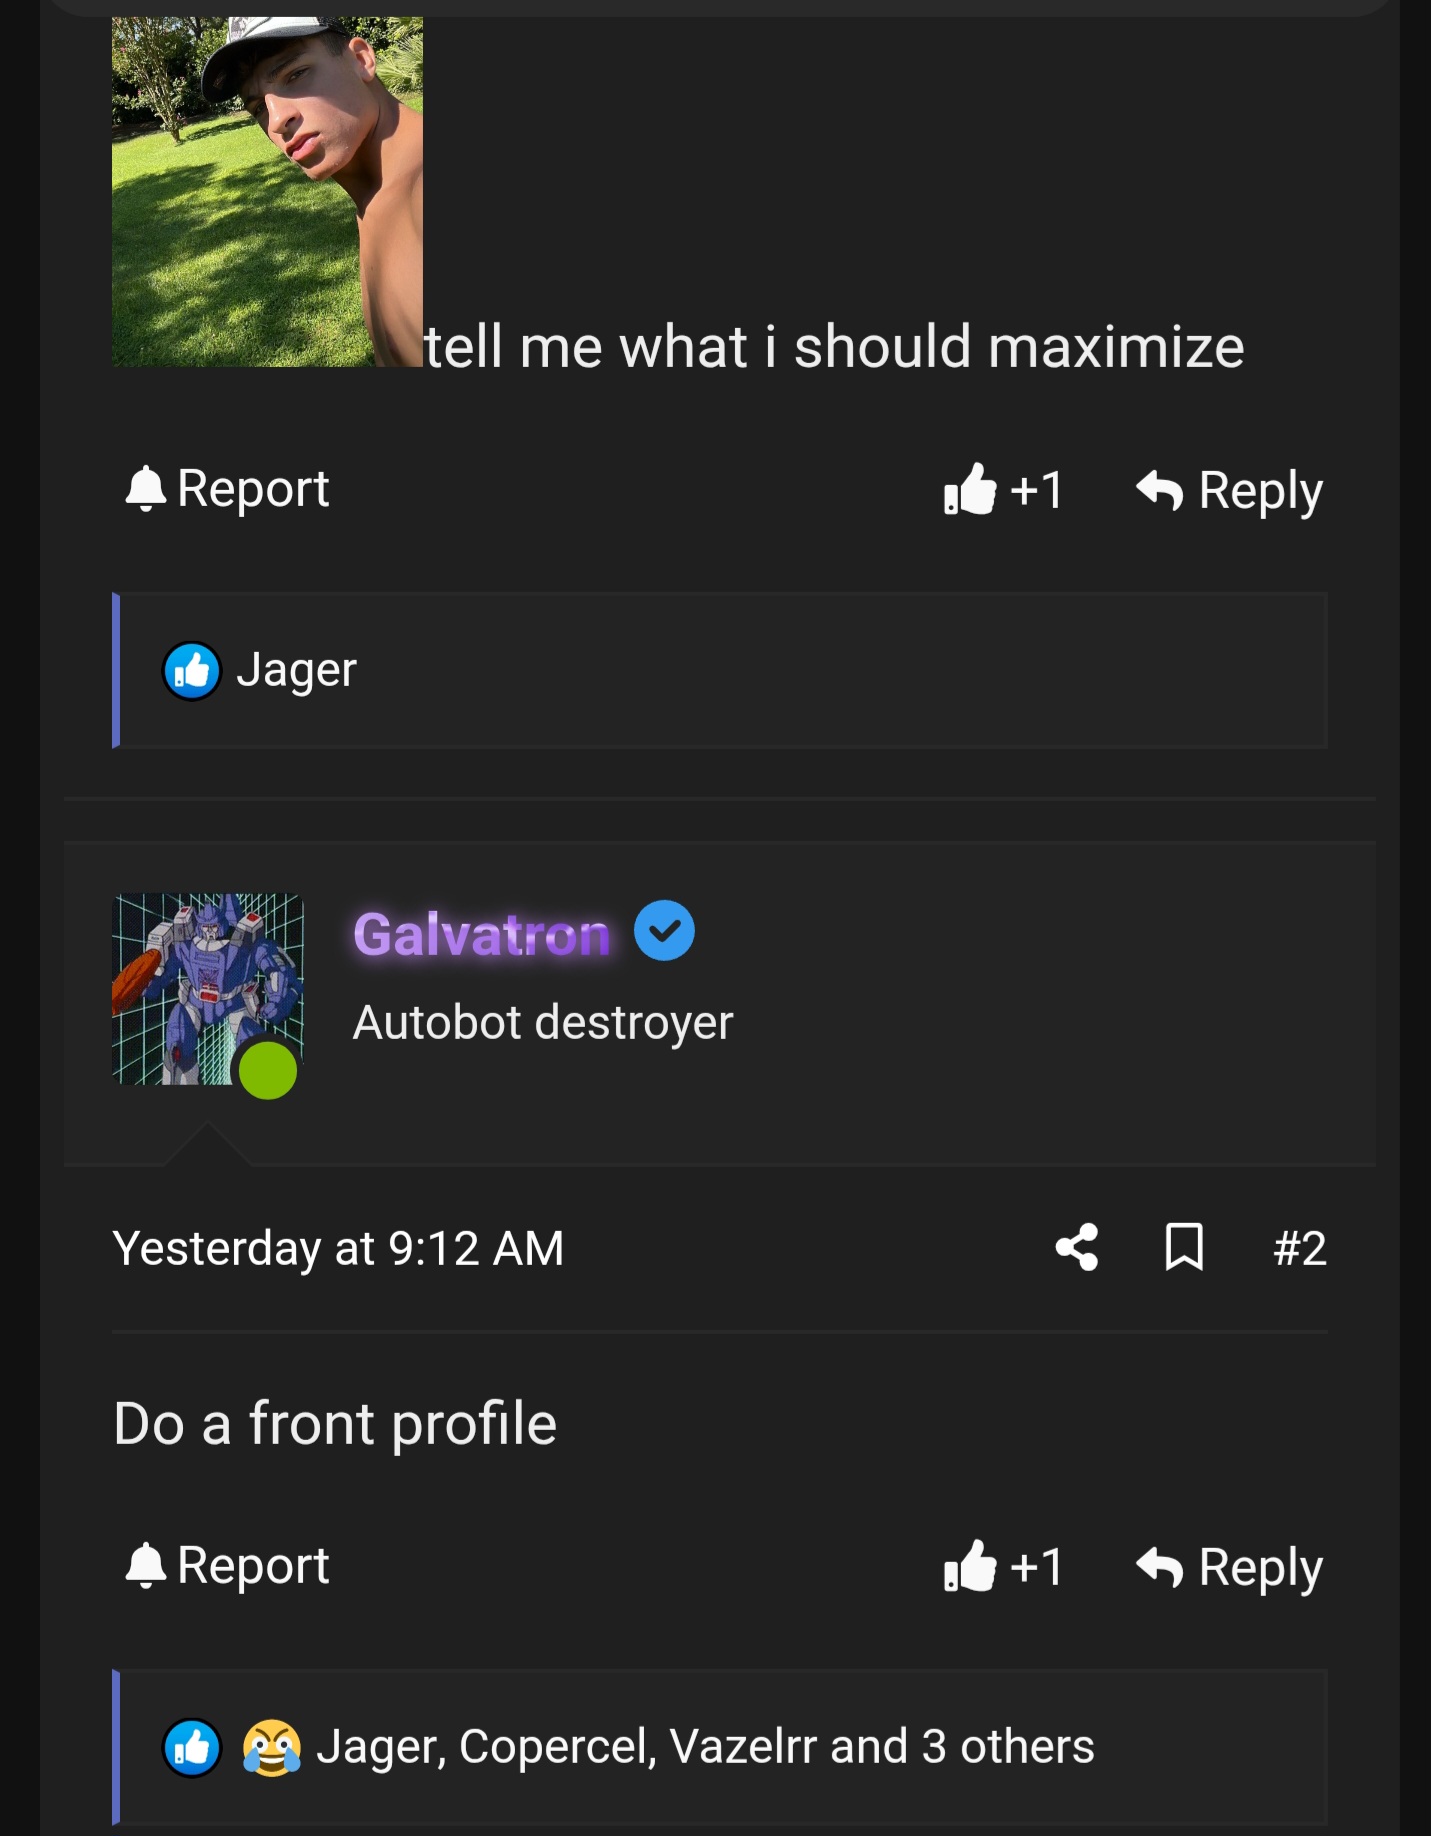Like Galvatron's post with thumbs-up +1
This screenshot has width=1431, height=1836.
(x=1003, y=1566)
